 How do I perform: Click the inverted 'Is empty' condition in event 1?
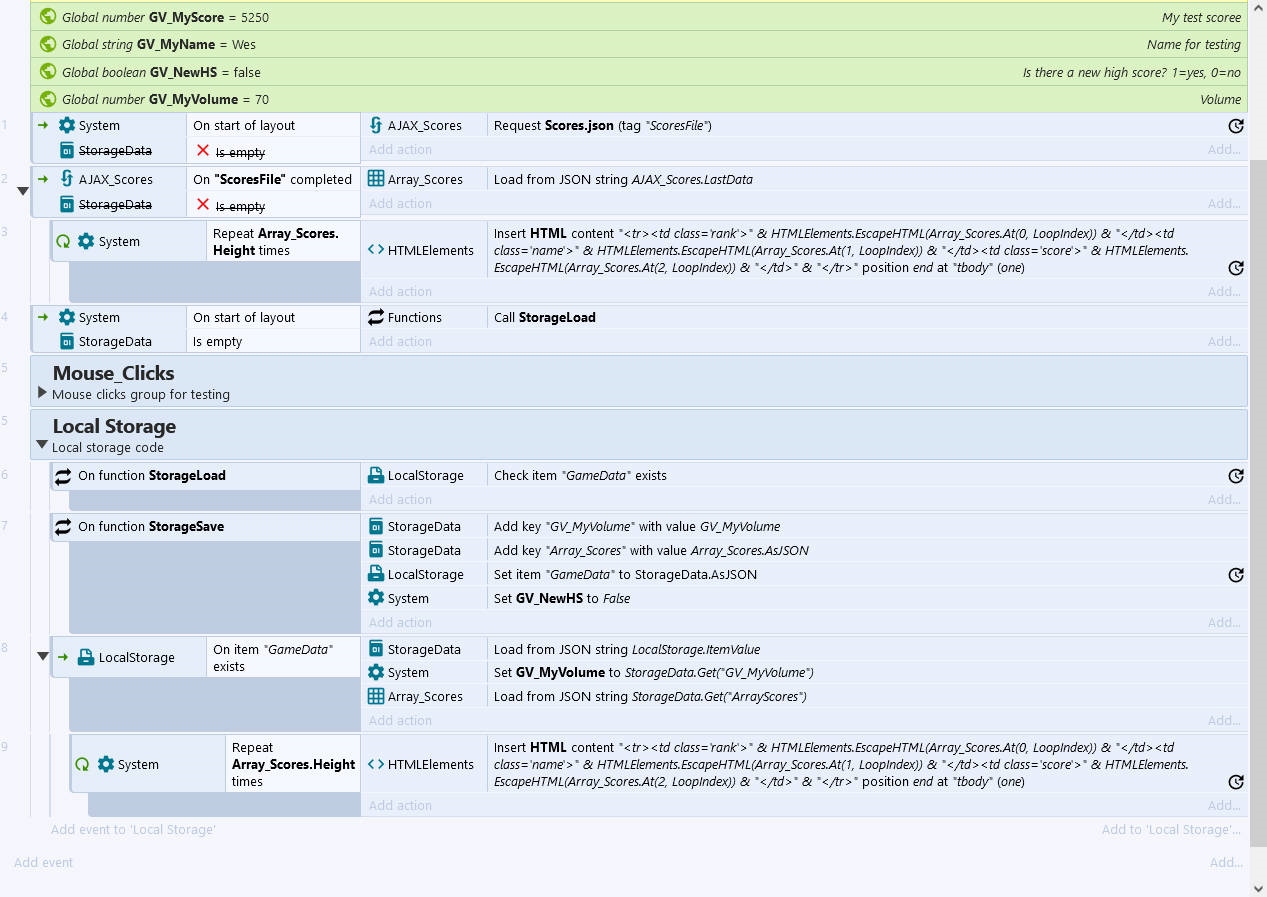click(240, 152)
